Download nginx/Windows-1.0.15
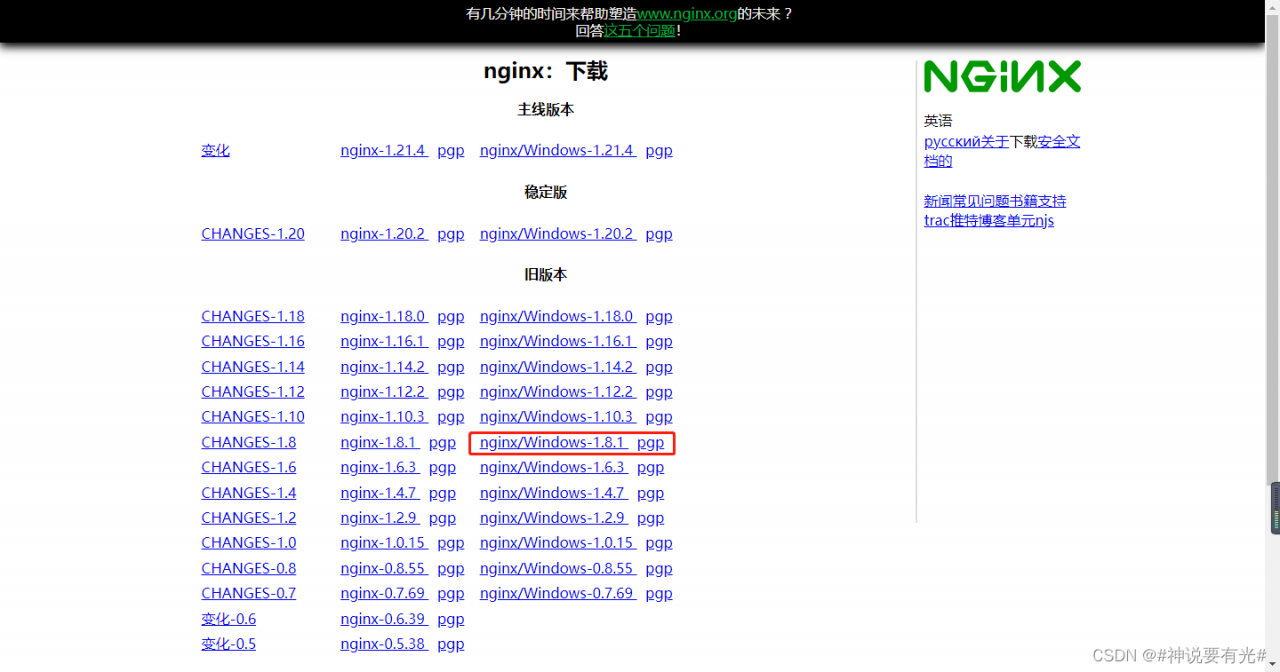The height and width of the screenshot is (672, 1280). point(558,543)
